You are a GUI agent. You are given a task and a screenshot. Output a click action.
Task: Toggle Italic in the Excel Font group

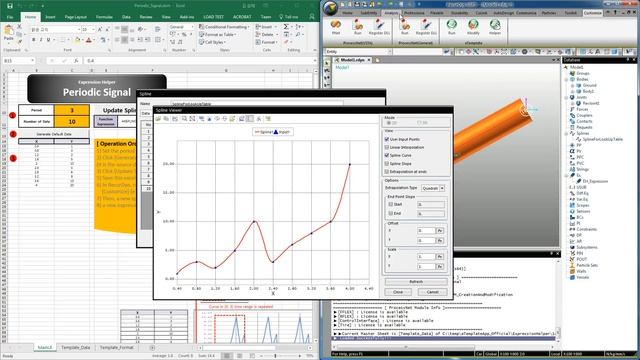tap(41, 40)
